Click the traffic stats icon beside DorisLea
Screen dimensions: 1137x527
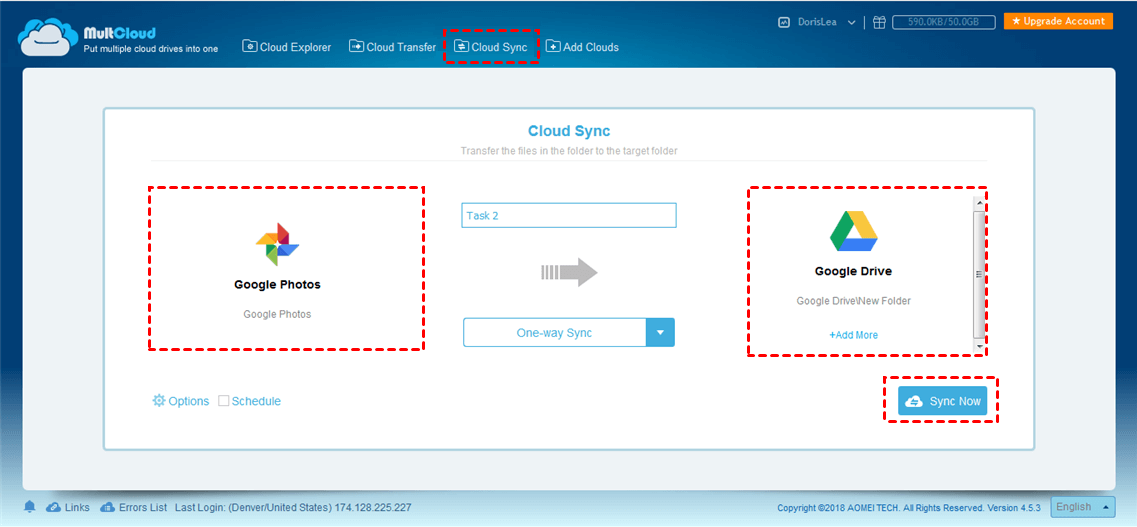point(784,22)
